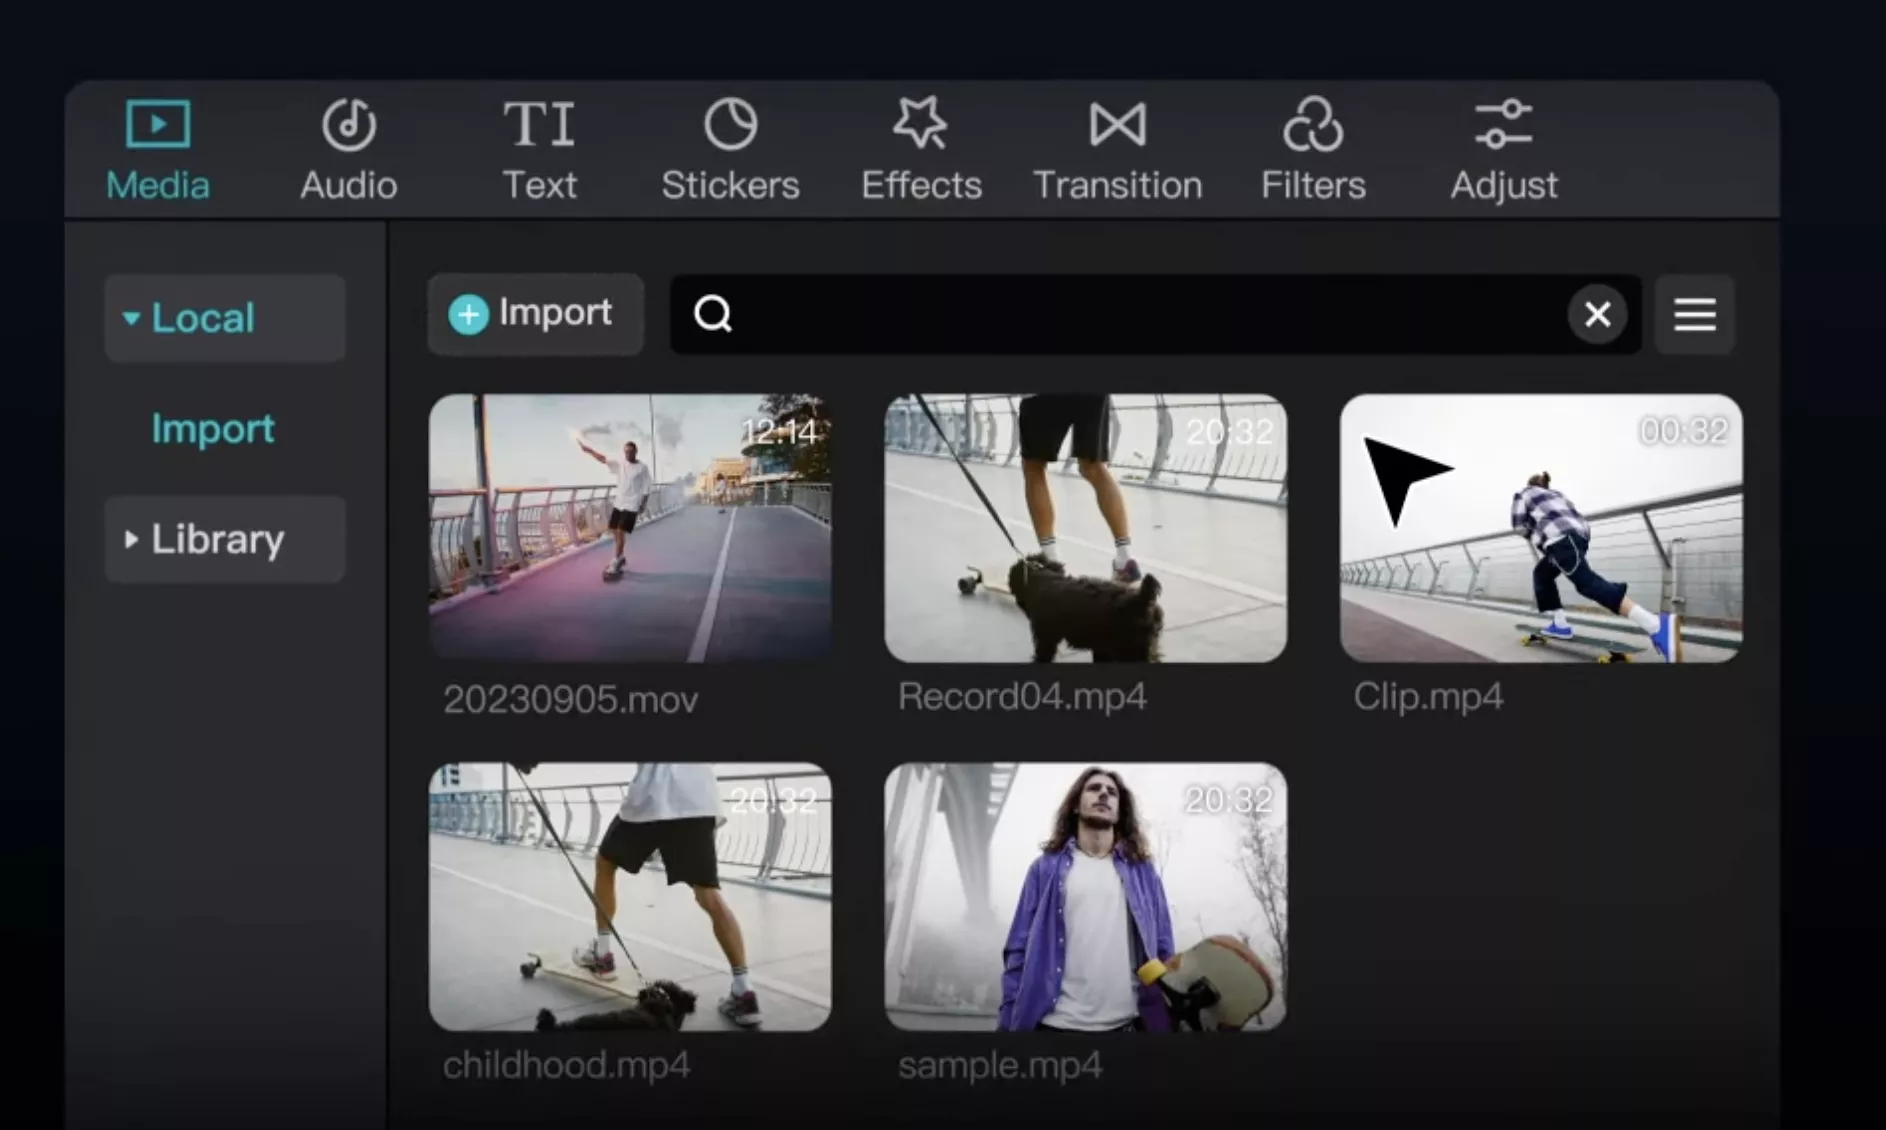Screen dimensions: 1886x1130
Task: Click the magnifier search icon
Action: pyautogui.click(x=713, y=314)
